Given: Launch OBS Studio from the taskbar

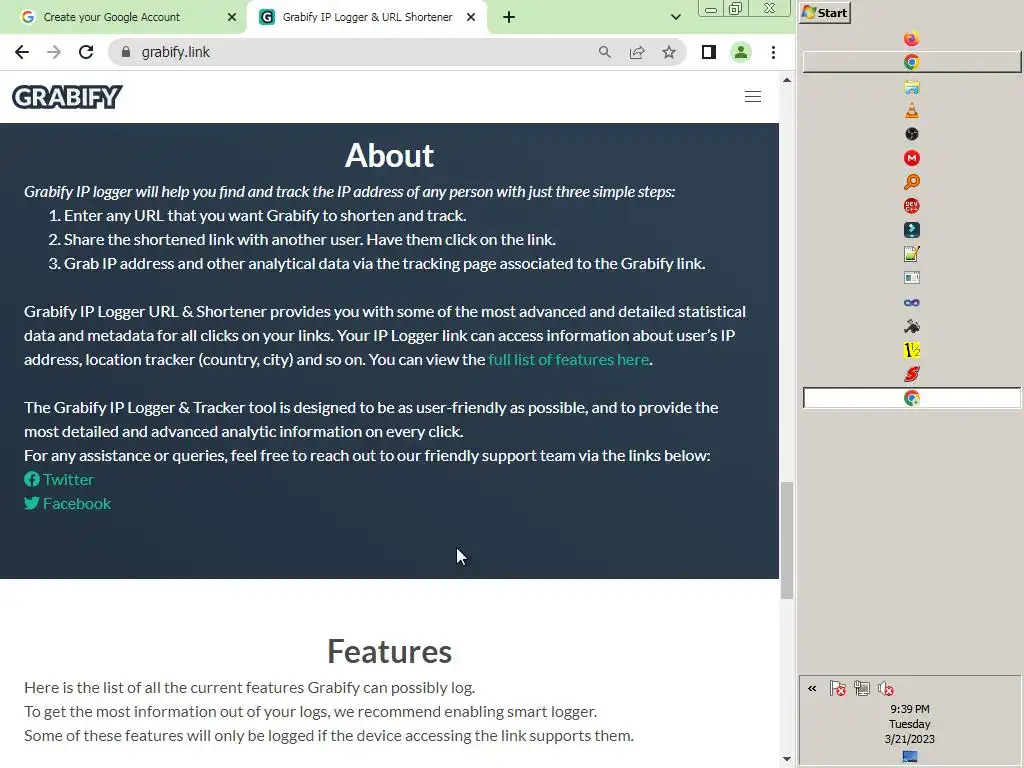Looking at the screenshot, I should click(x=912, y=134).
